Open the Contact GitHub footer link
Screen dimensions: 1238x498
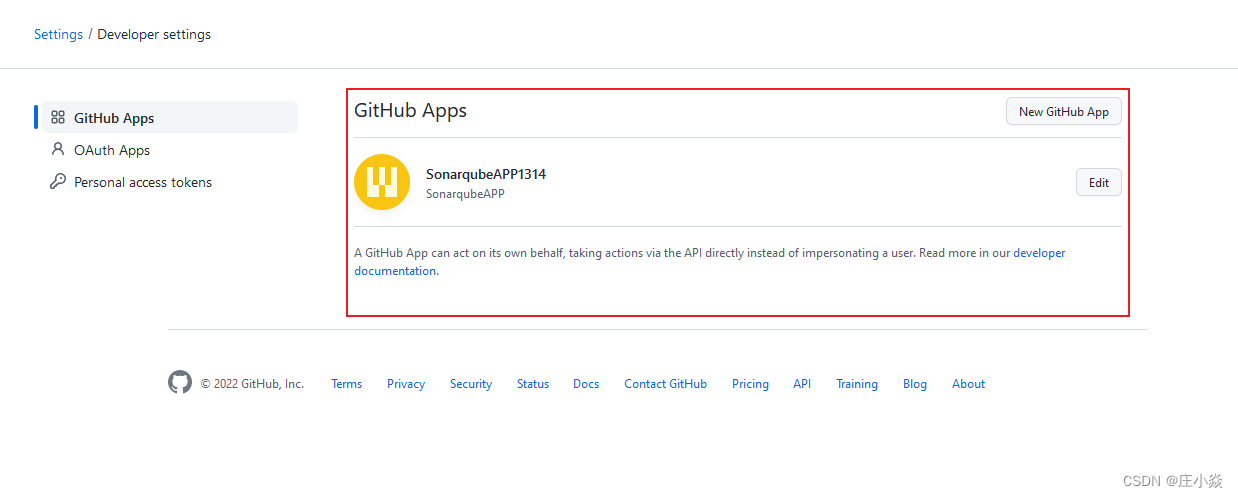pos(665,384)
